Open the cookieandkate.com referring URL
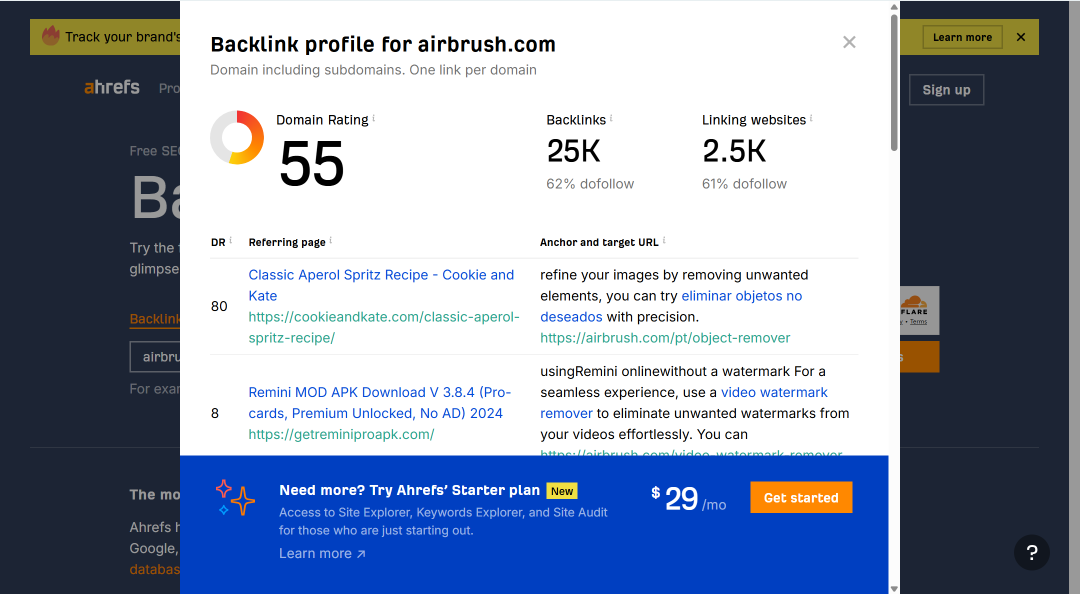The height and width of the screenshot is (594, 1080). point(384,327)
